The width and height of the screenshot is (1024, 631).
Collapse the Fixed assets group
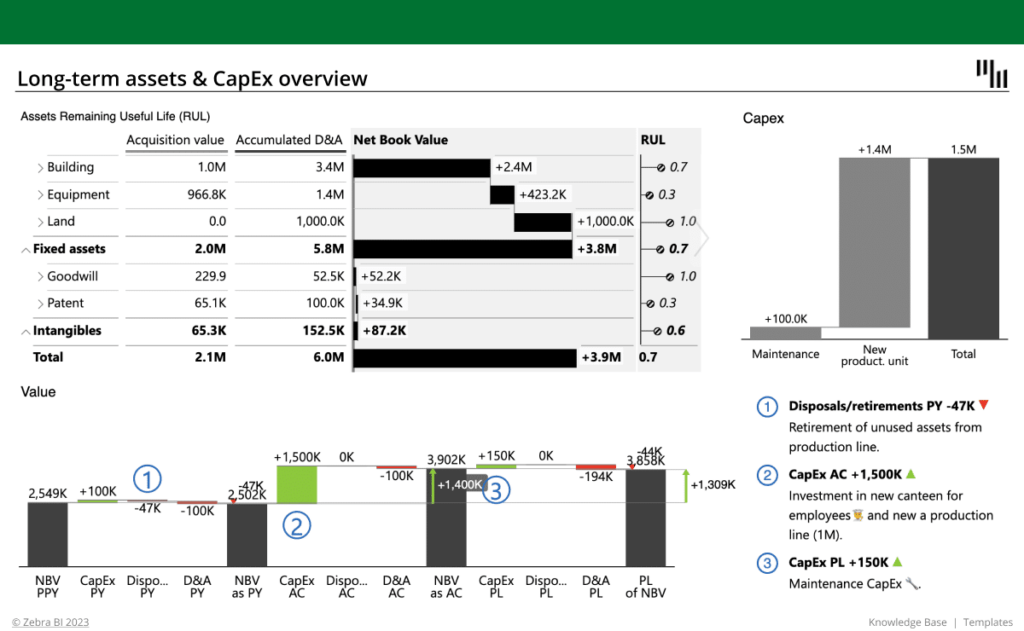tap(27, 249)
